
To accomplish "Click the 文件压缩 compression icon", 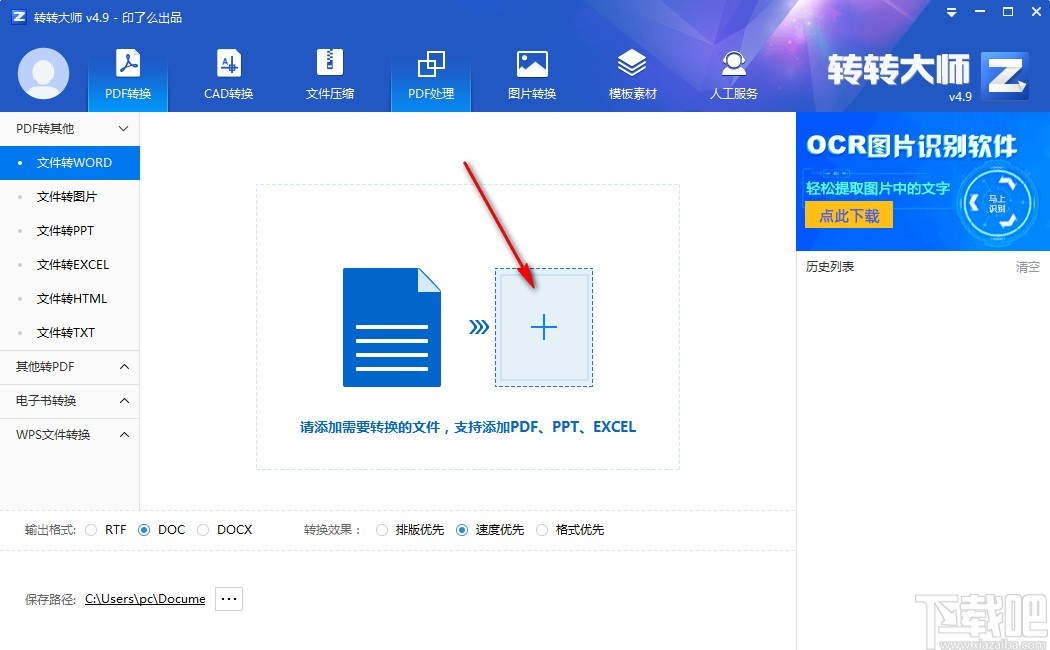I will point(329,75).
